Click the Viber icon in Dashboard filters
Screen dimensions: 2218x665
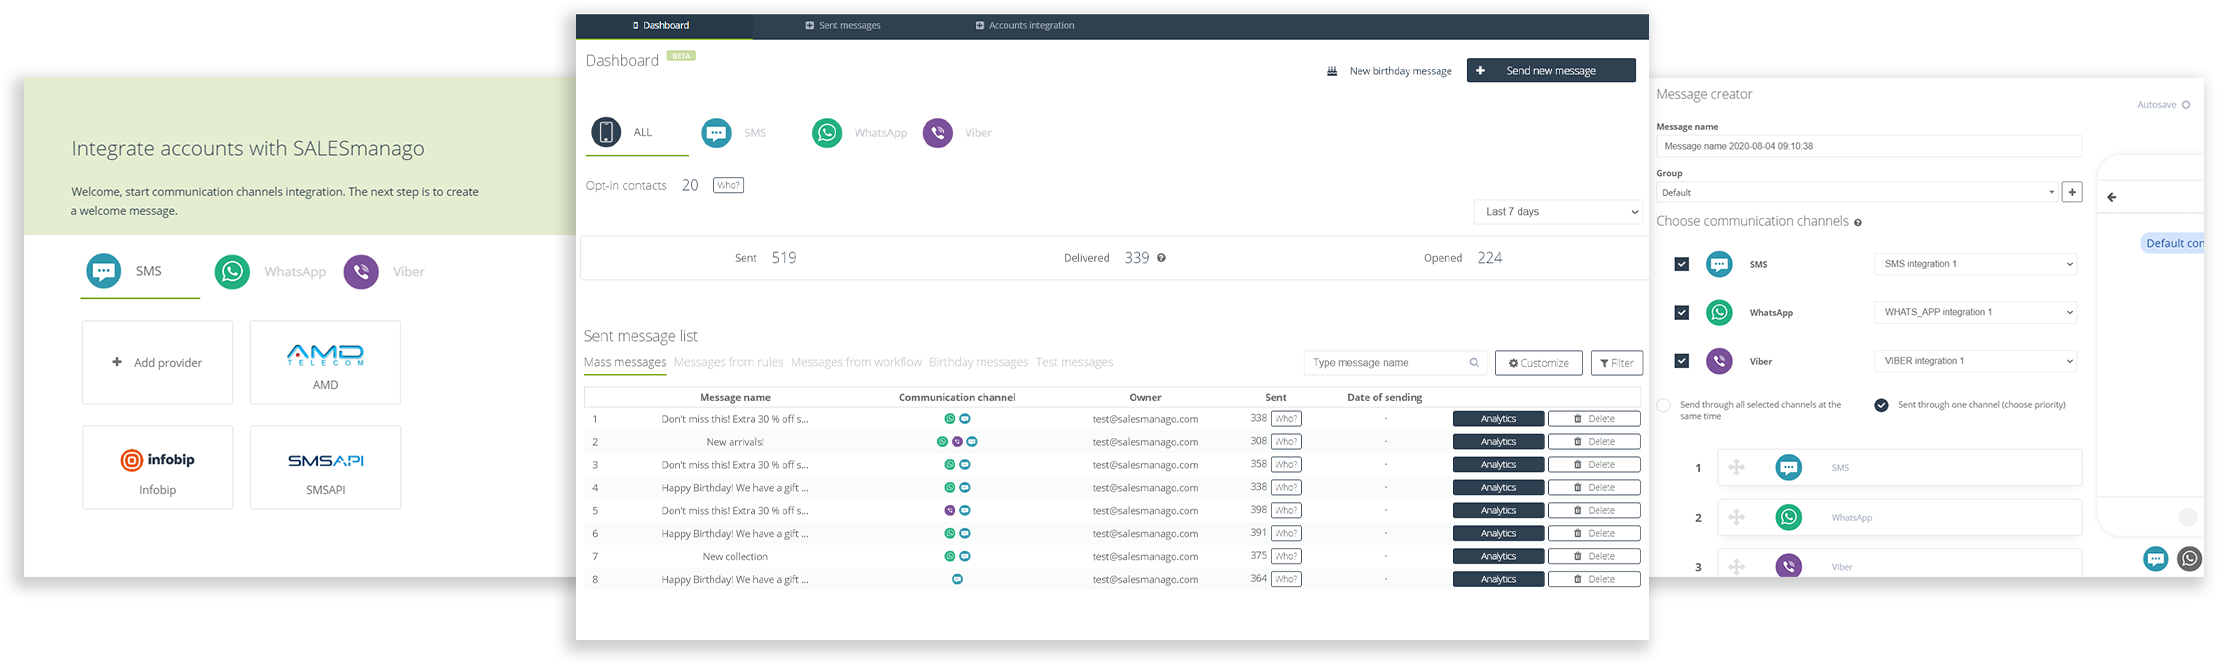point(938,133)
